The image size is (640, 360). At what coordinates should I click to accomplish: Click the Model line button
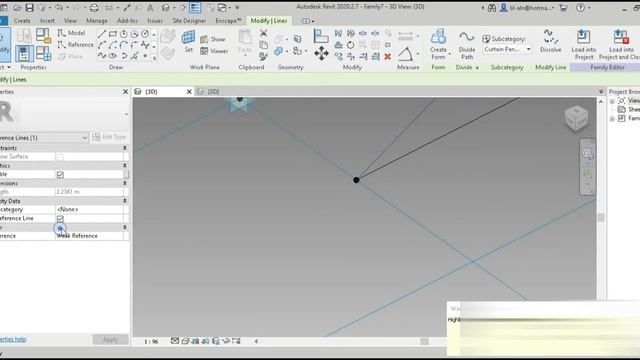72,33
